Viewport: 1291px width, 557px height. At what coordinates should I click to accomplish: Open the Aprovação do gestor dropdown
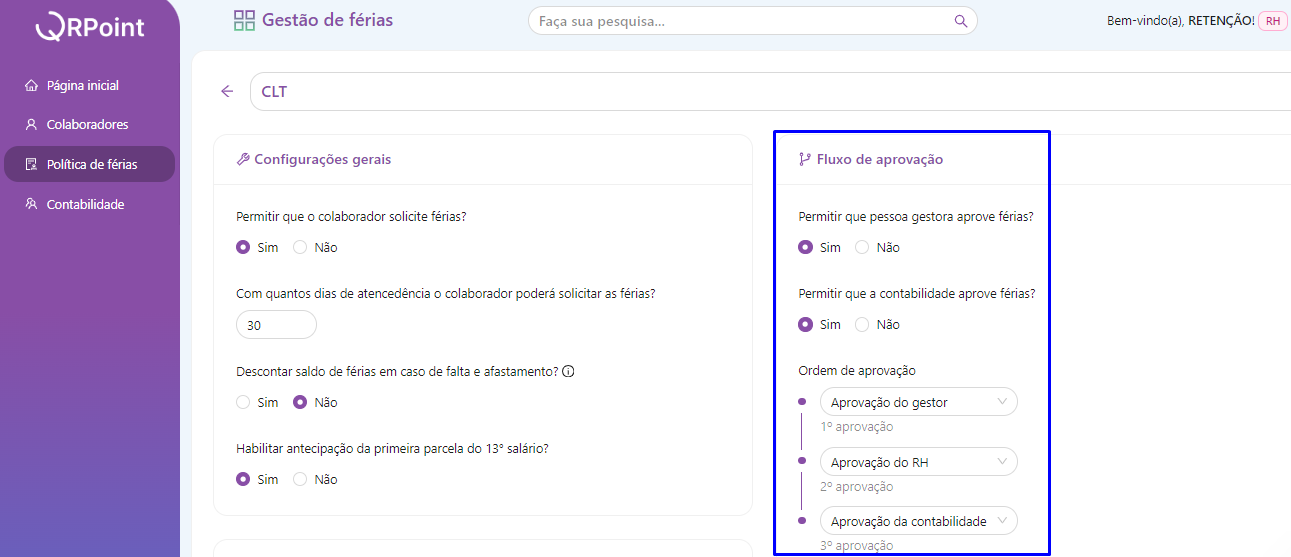pos(918,402)
